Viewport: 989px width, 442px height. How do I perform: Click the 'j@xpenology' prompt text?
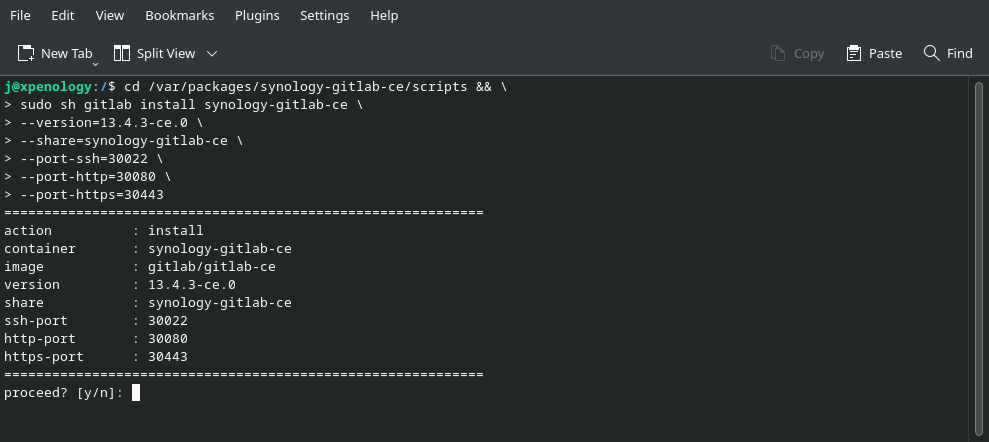[48, 87]
